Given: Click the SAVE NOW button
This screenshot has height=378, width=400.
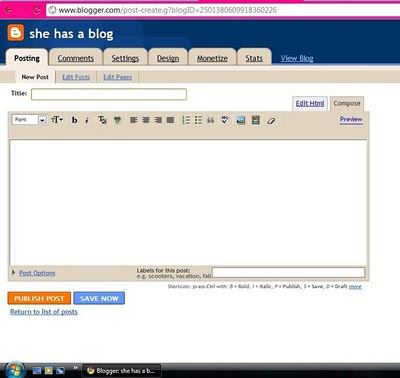Looking at the screenshot, I should [99, 298].
